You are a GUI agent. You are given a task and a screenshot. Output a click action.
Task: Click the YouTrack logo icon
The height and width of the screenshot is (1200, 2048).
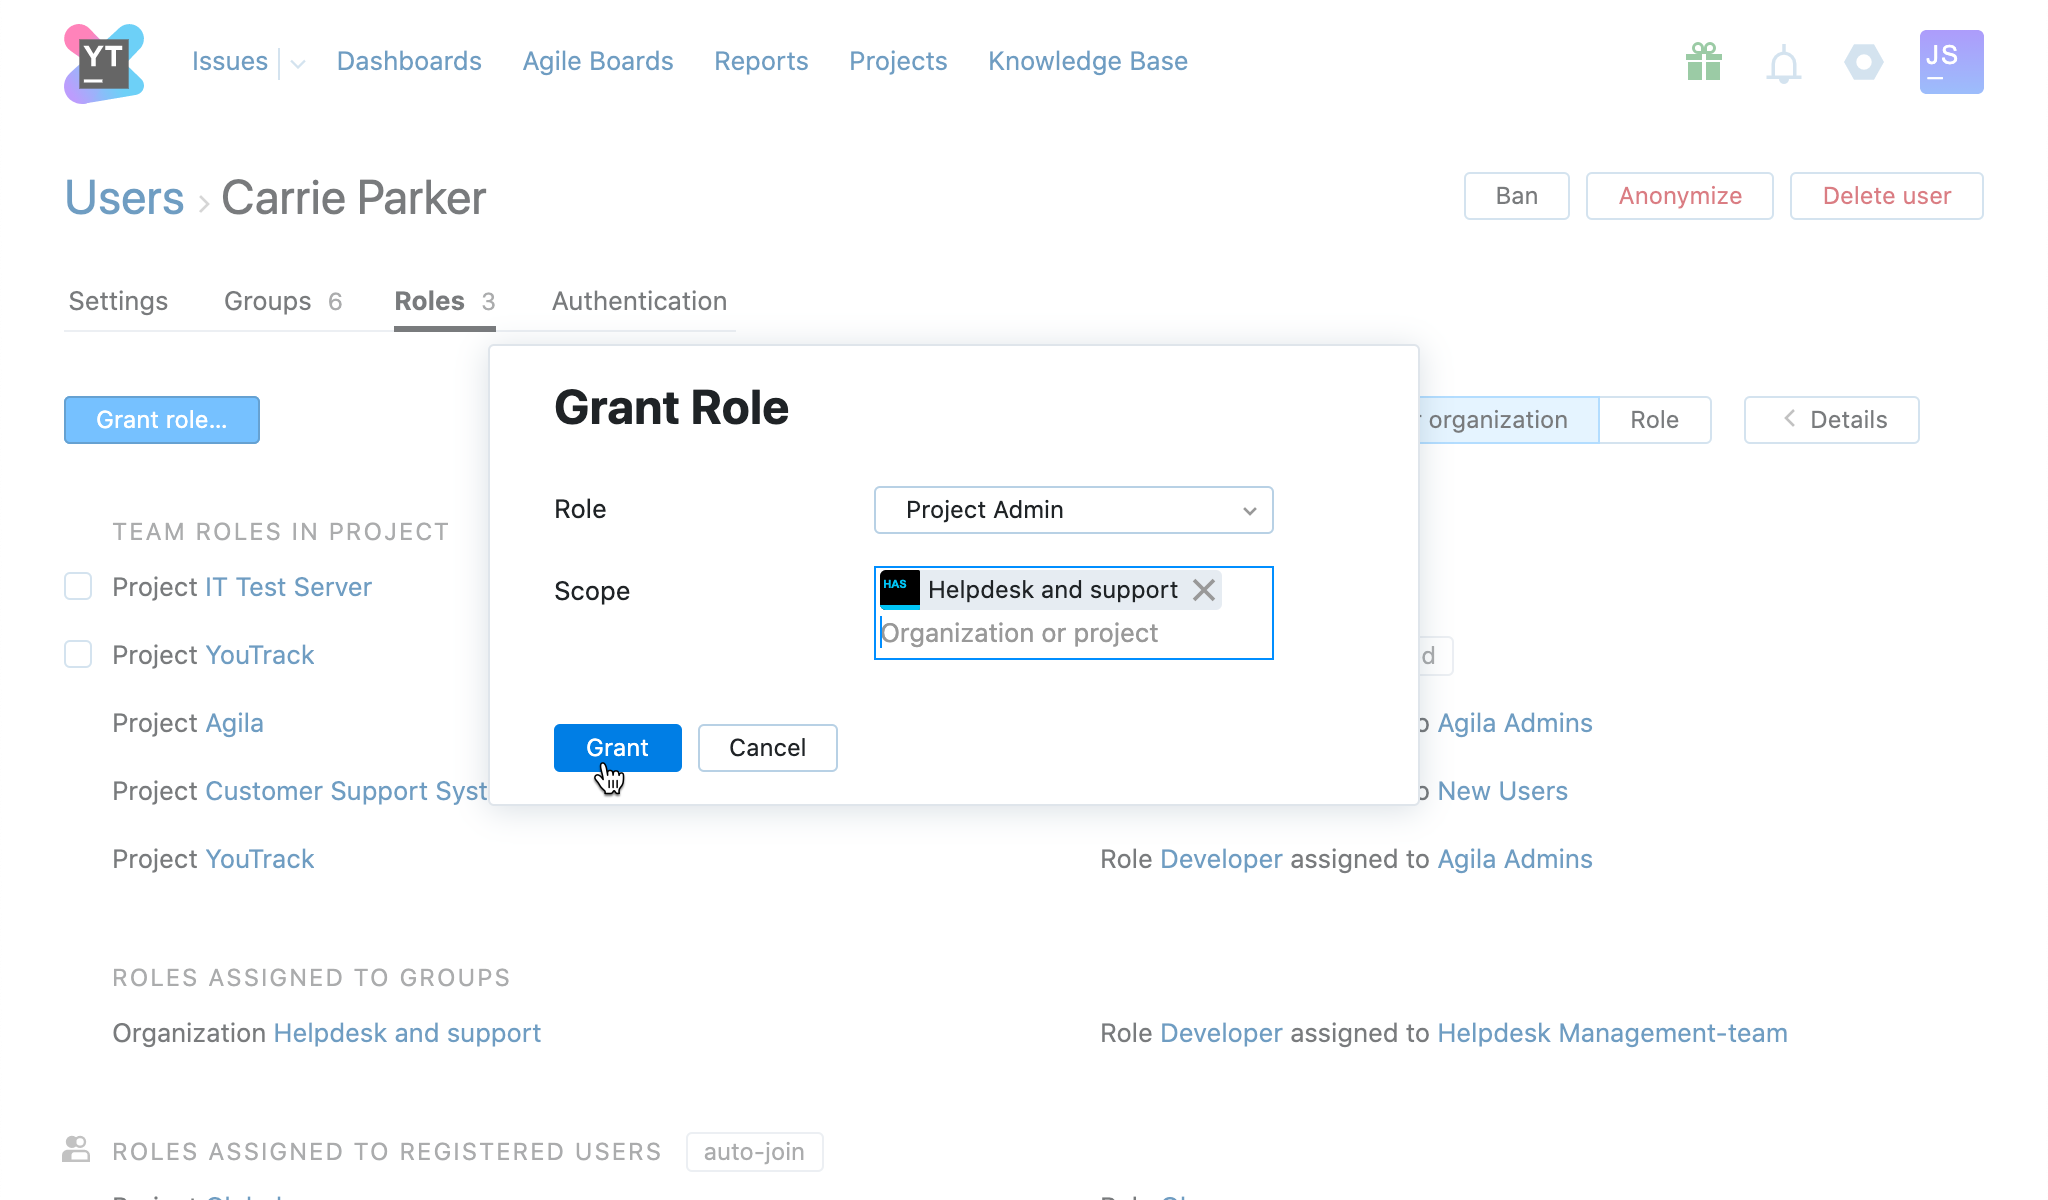pyautogui.click(x=104, y=63)
